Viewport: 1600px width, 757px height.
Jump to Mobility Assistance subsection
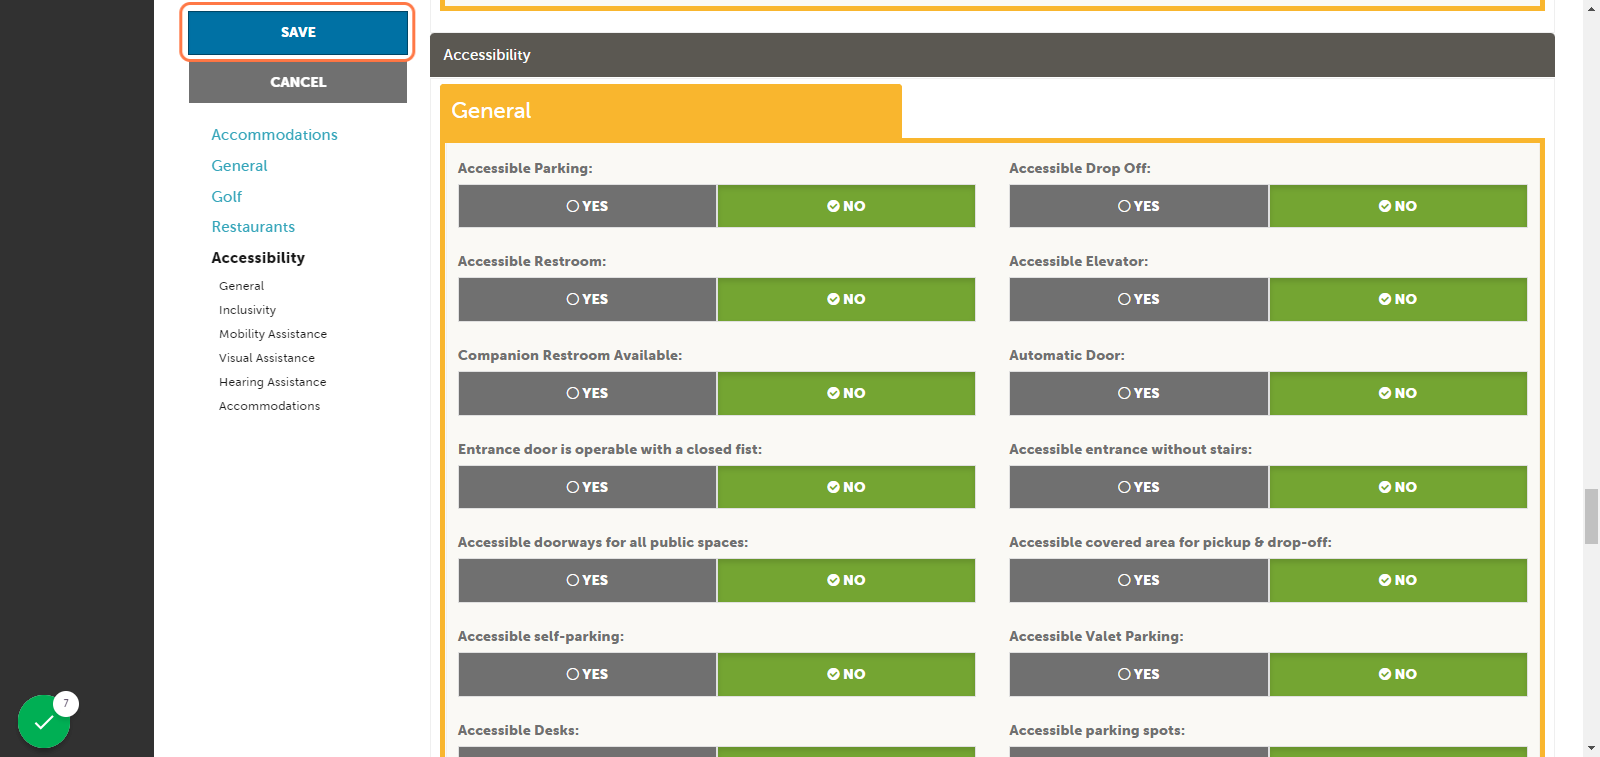(x=273, y=334)
